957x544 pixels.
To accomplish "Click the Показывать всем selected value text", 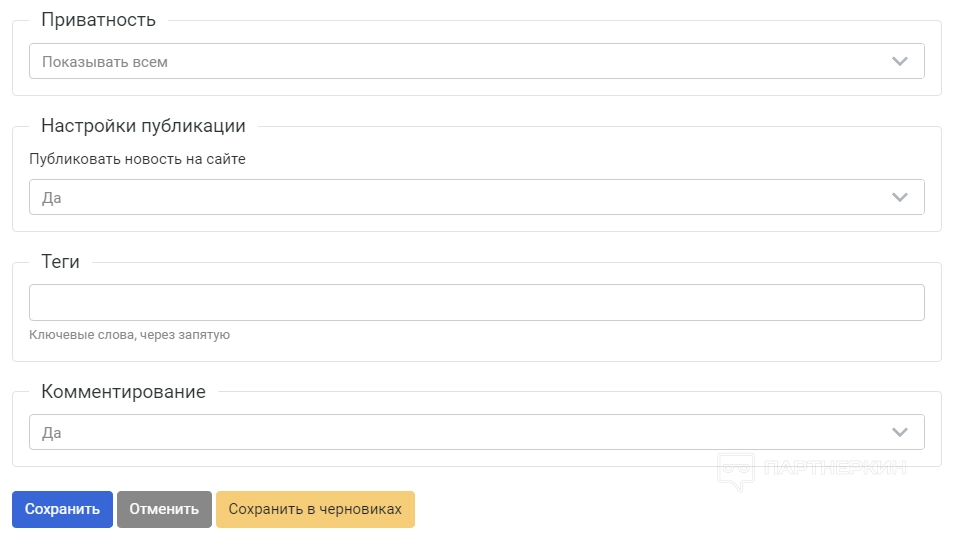I will (x=105, y=62).
